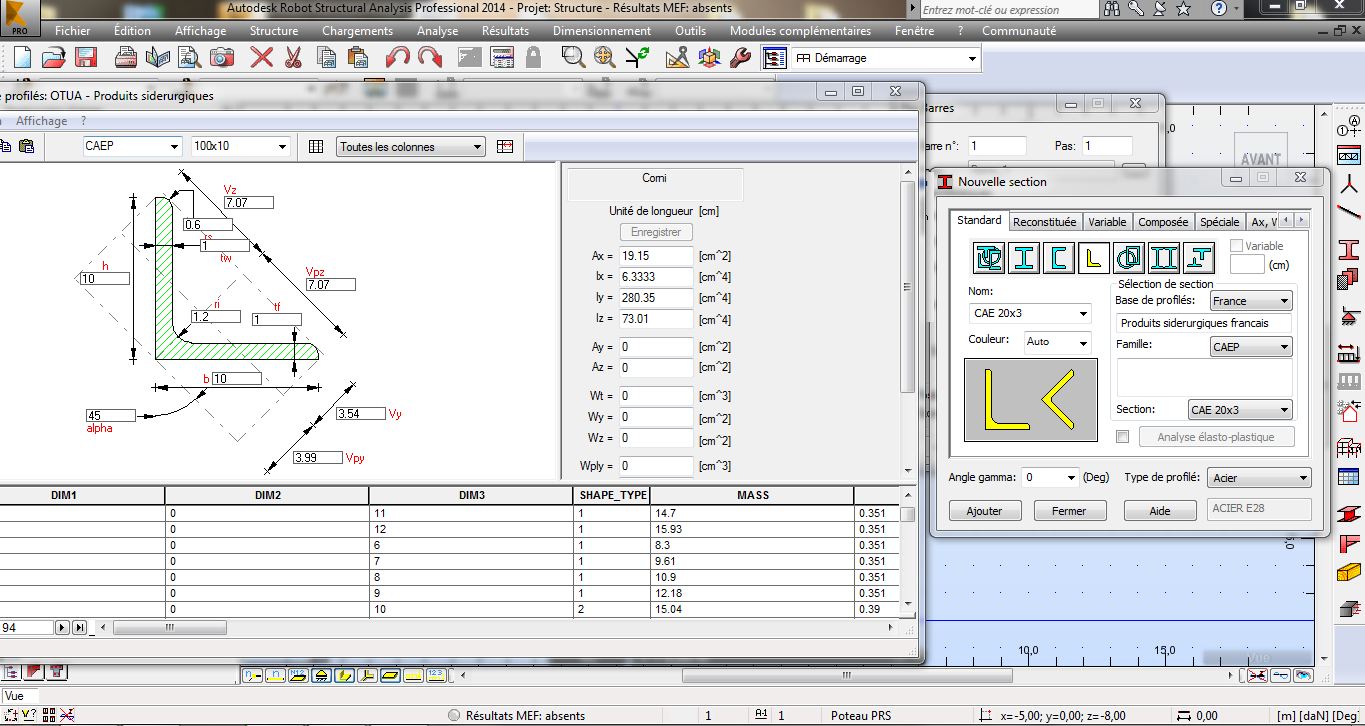
Task: Click the Iy value field 280.35
Action: pyautogui.click(x=656, y=298)
